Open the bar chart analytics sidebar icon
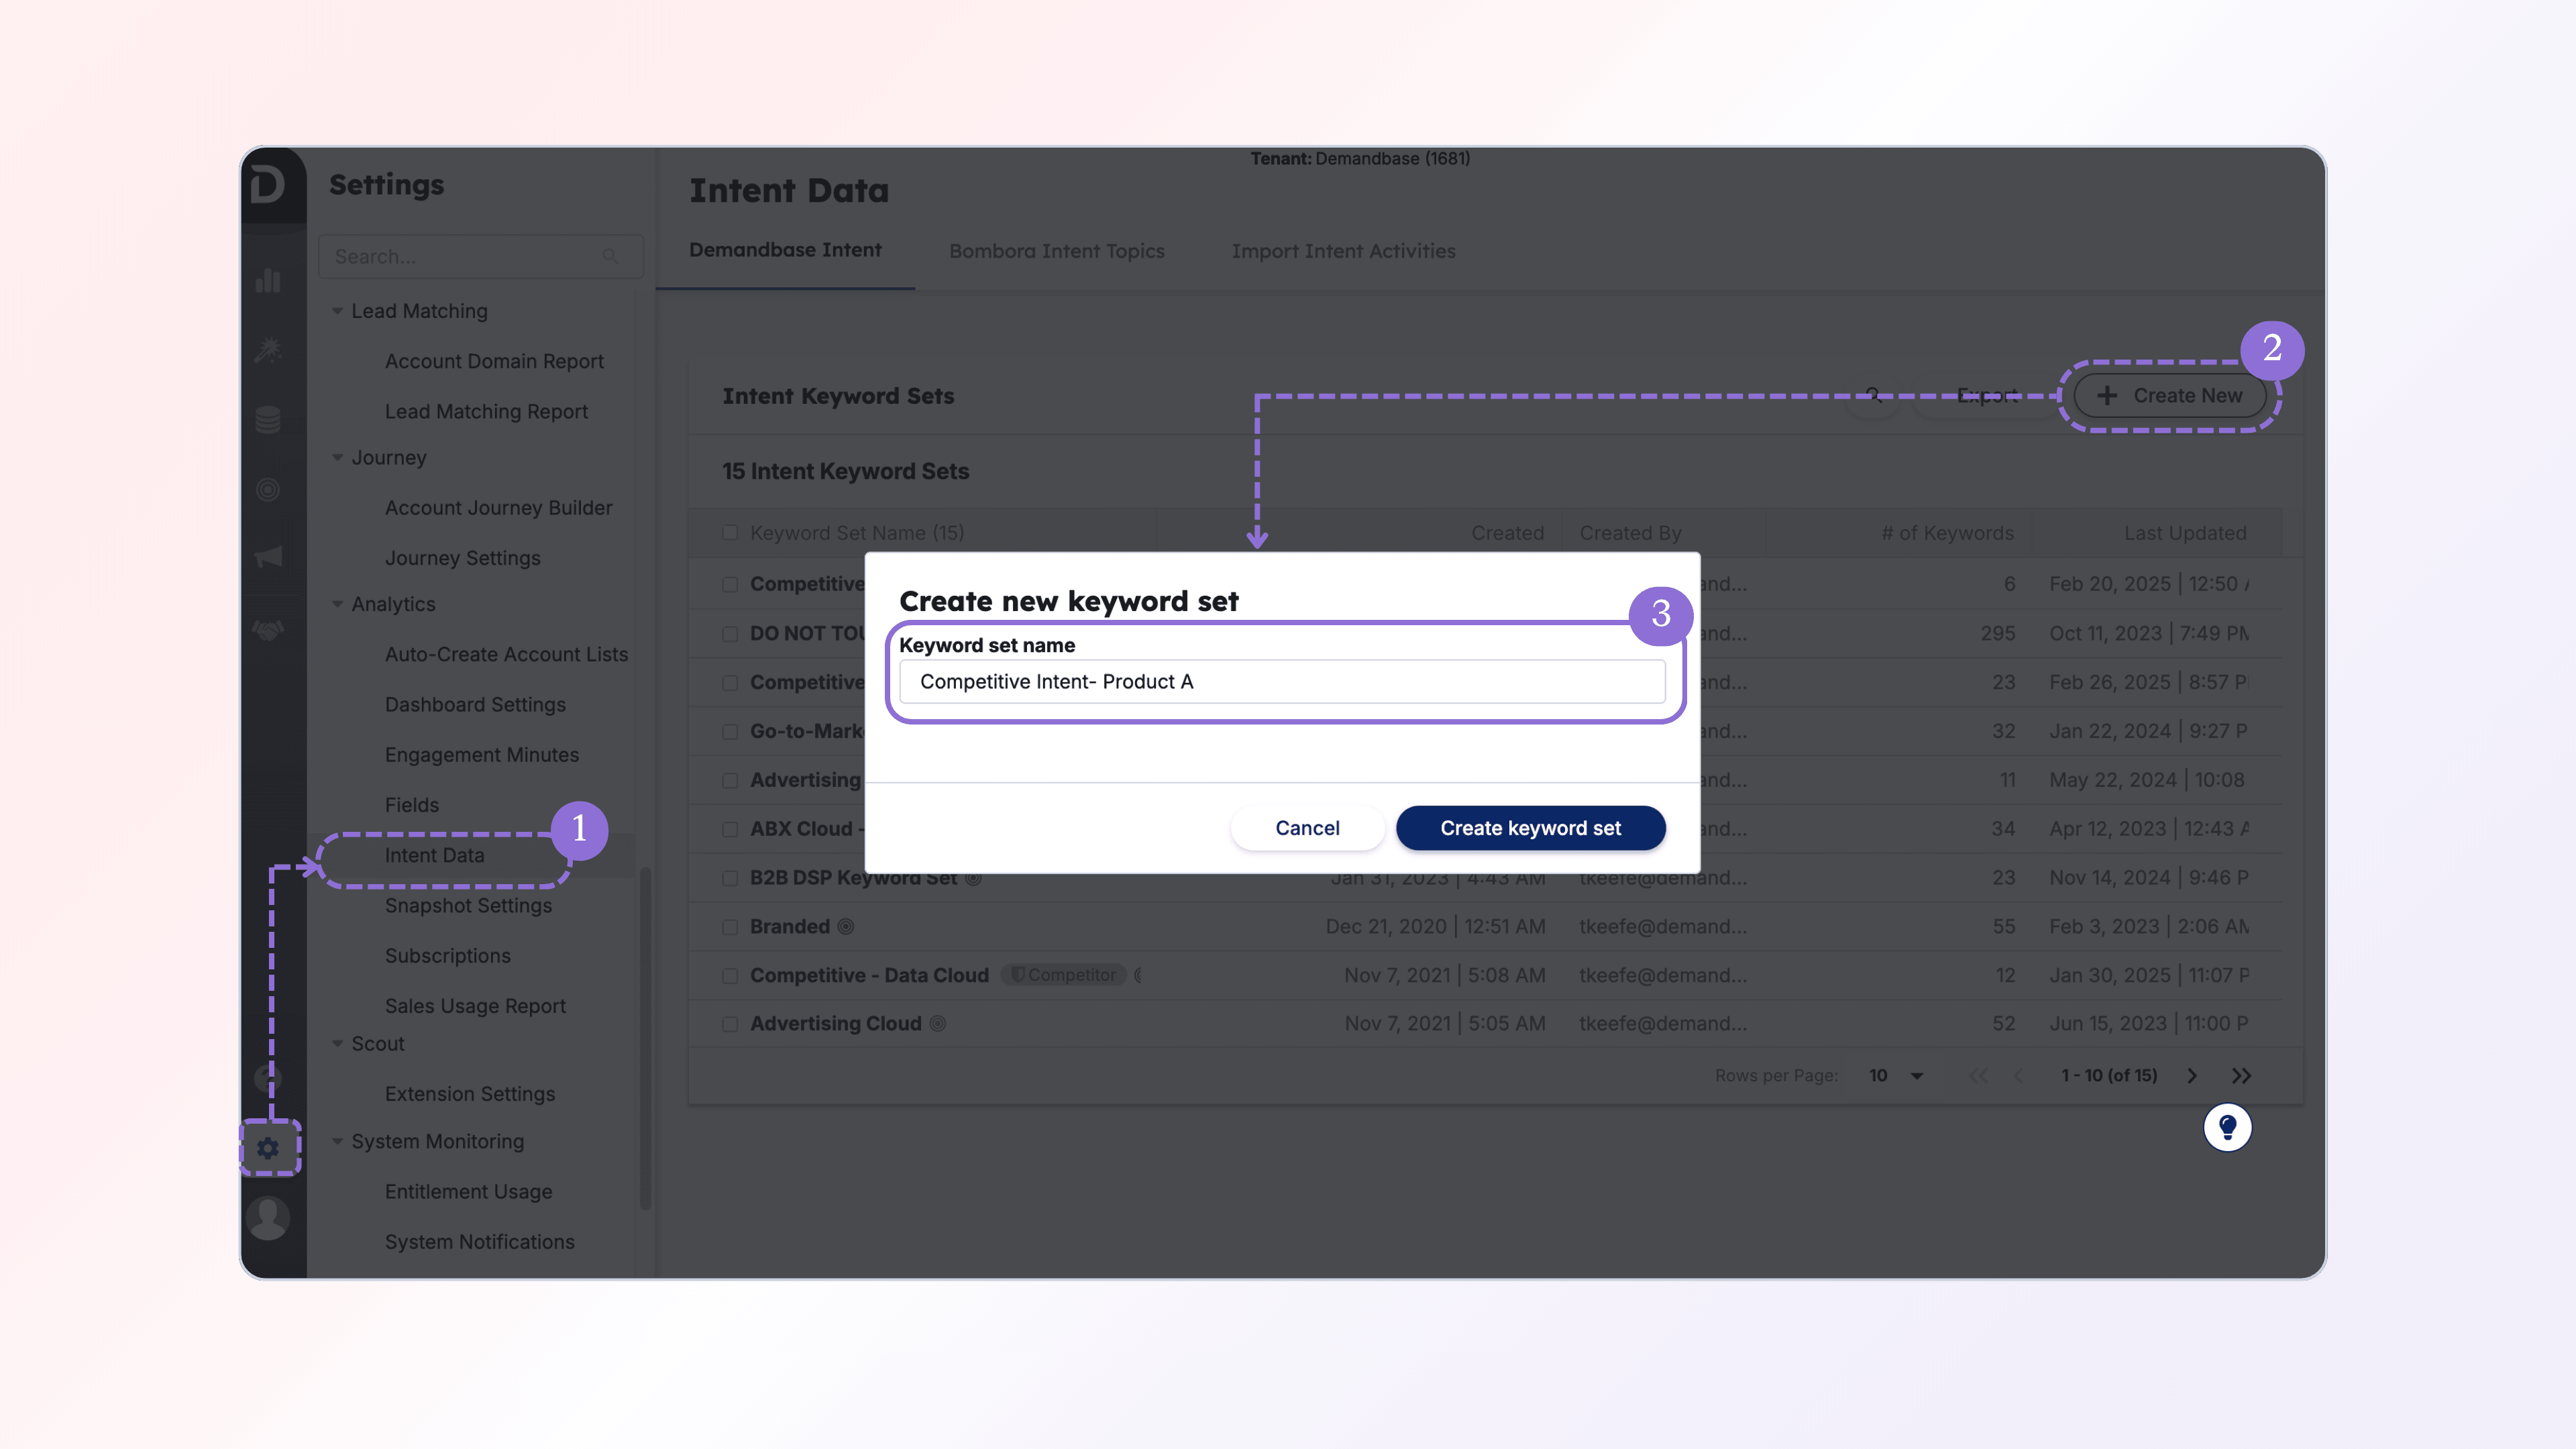The image size is (2576, 1449). [x=267, y=281]
